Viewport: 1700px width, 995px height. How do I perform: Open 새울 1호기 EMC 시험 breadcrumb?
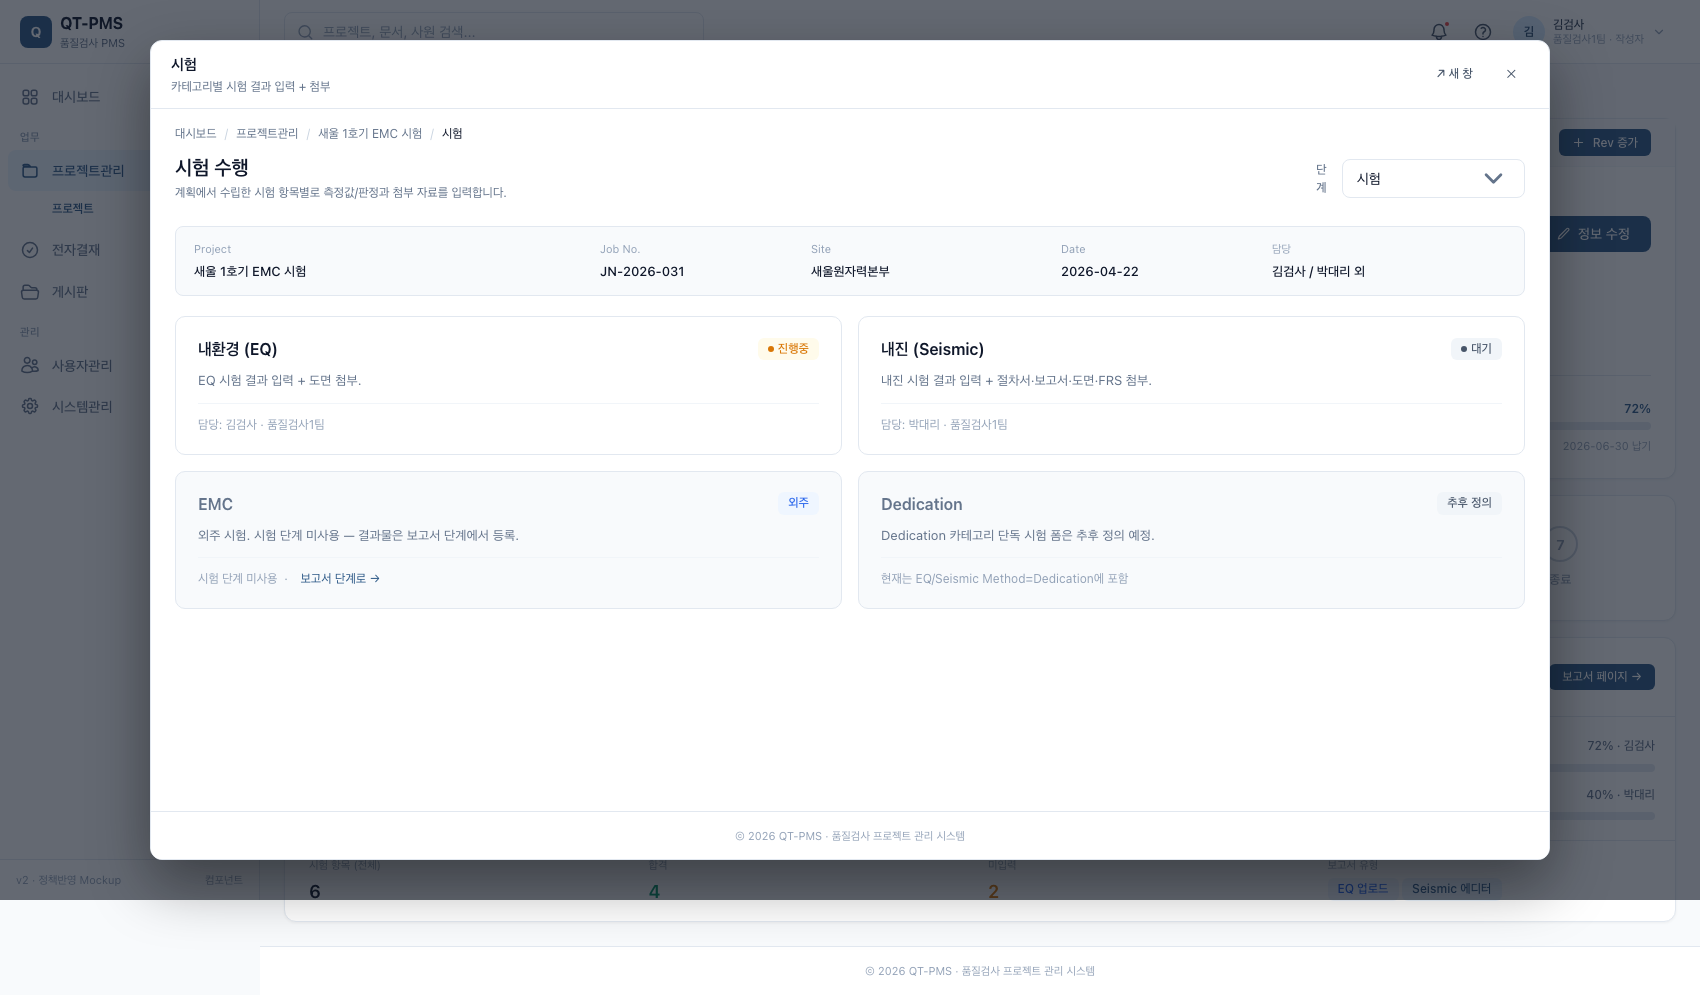tap(370, 134)
